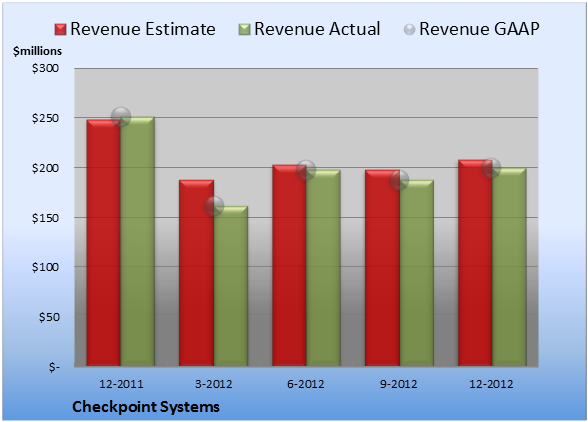Click the GAAP marker sphere for 12-2012
Image resolution: width=588 pixels, height=422 pixels.
tap(491, 168)
